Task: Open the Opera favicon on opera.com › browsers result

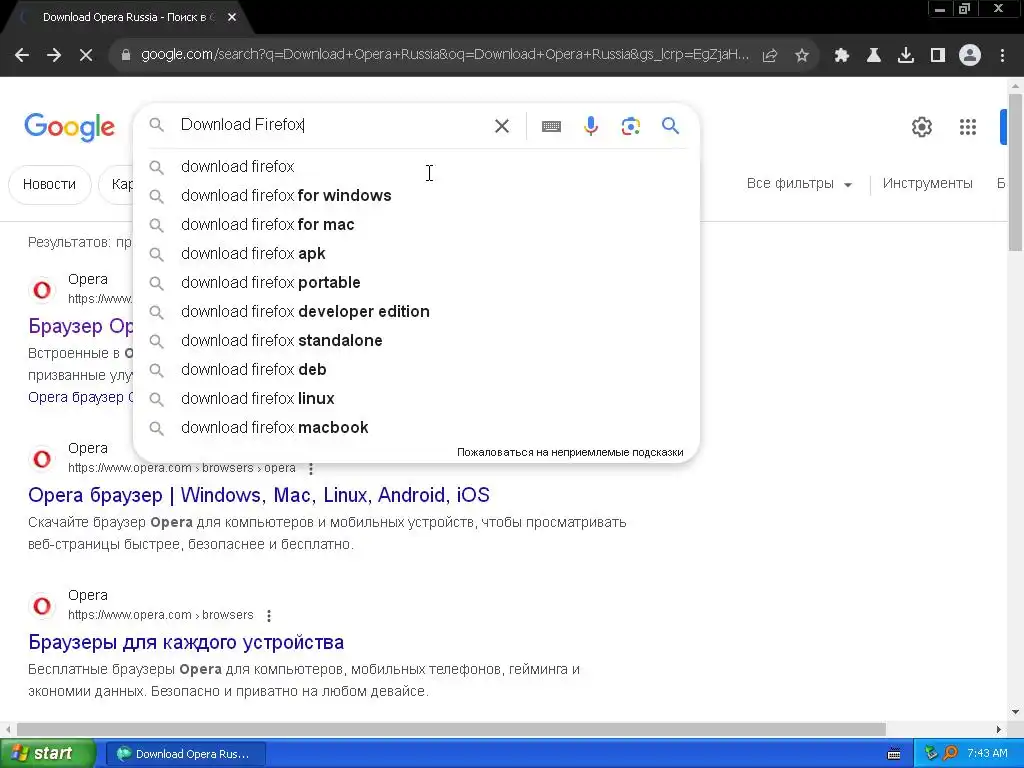Action: [42, 605]
